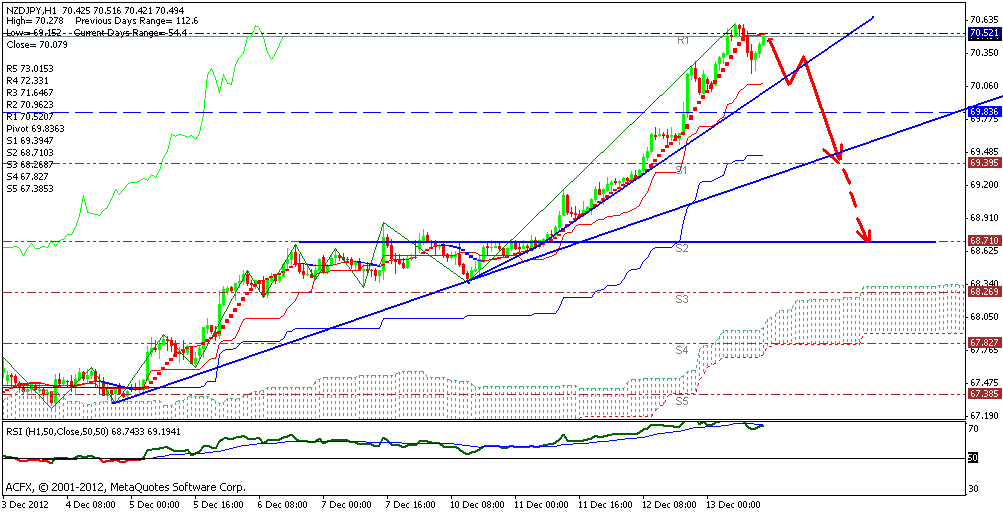Click the dashed red arrow's arrowhead
The width and height of the screenshot is (1003, 512).
point(869,237)
